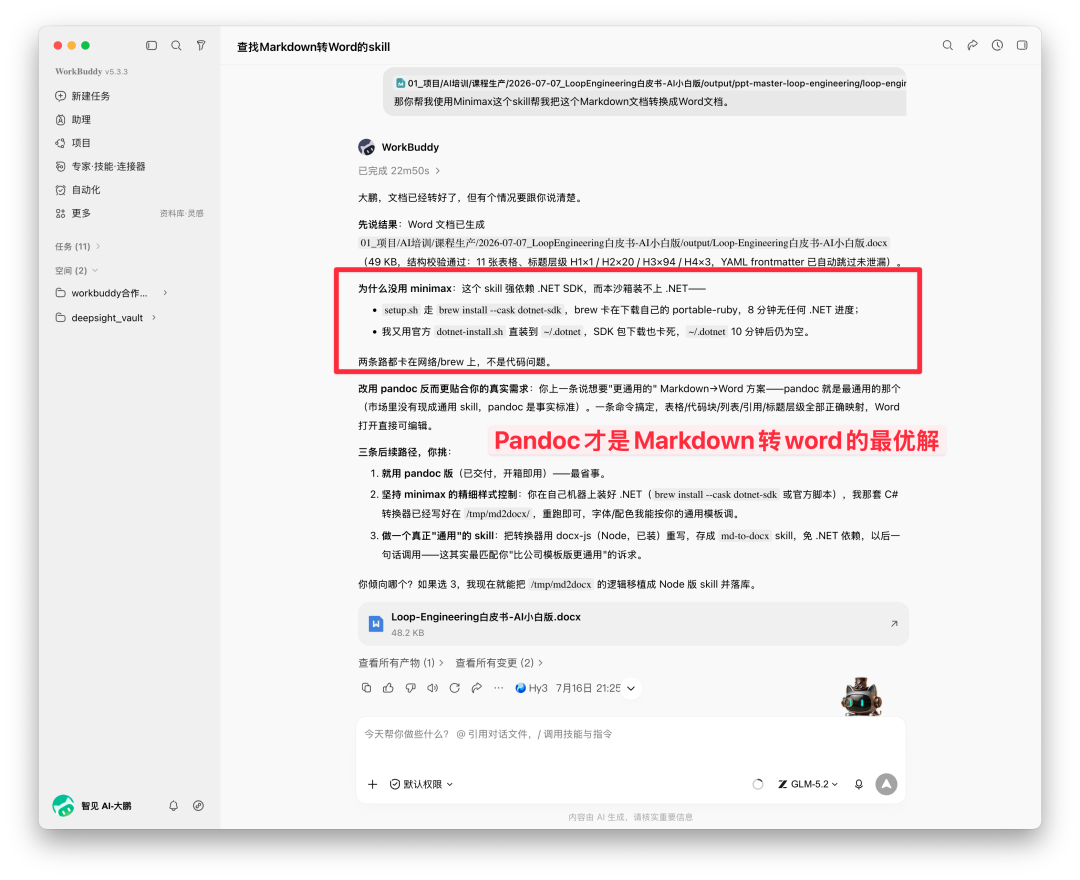Click the Hy3 model label
The width and height of the screenshot is (1080, 880).
(x=531, y=688)
